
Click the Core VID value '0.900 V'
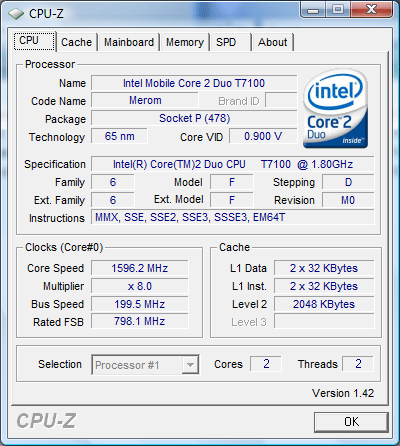(263, 136)
